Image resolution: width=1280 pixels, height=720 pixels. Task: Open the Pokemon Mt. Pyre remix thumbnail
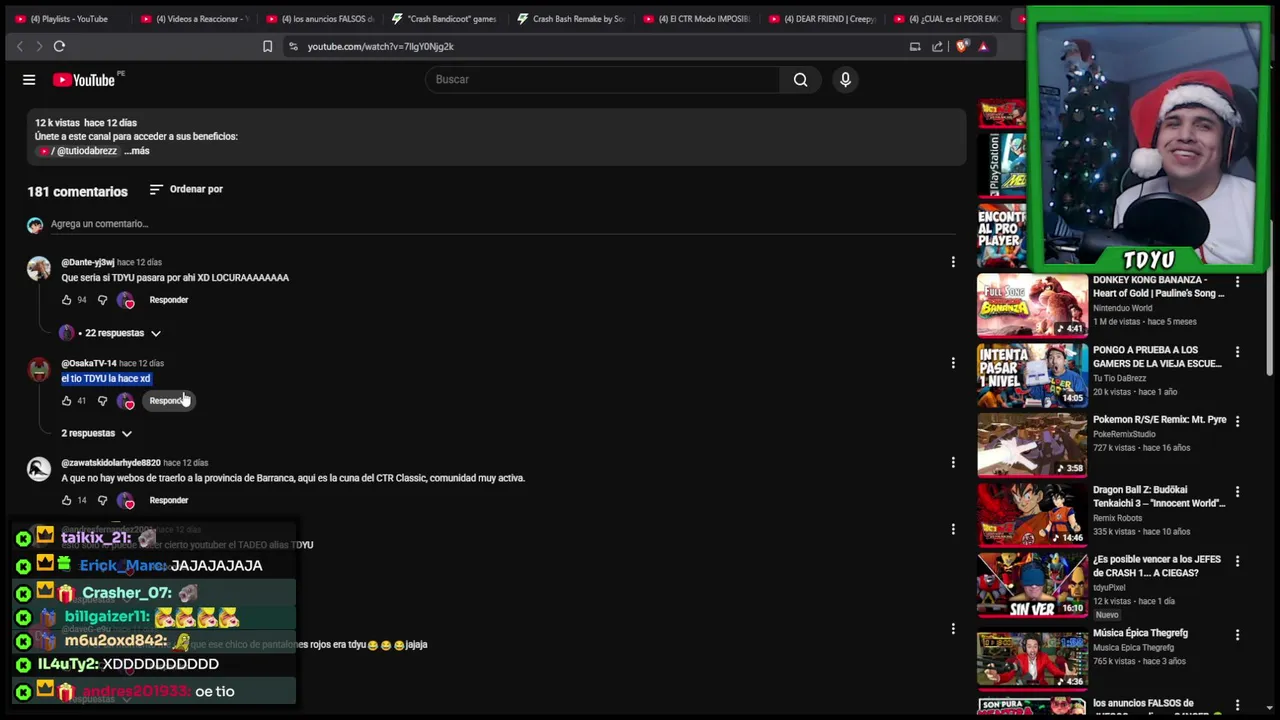coord(1032,445)
